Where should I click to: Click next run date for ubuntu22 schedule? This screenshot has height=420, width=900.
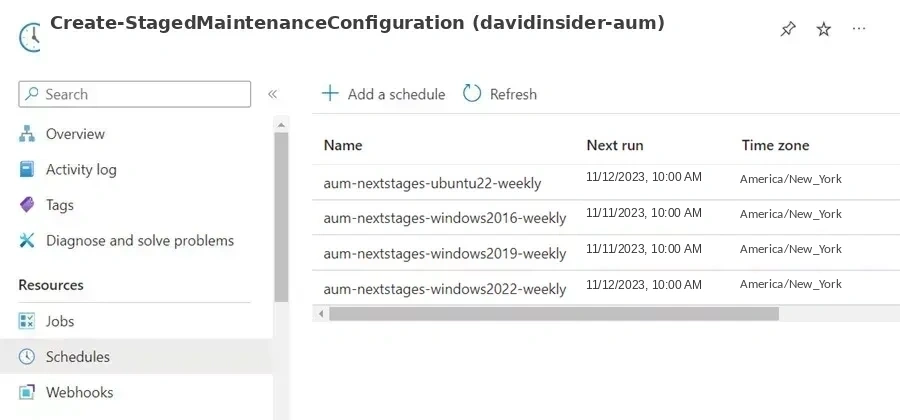click(x=643, y=177)
